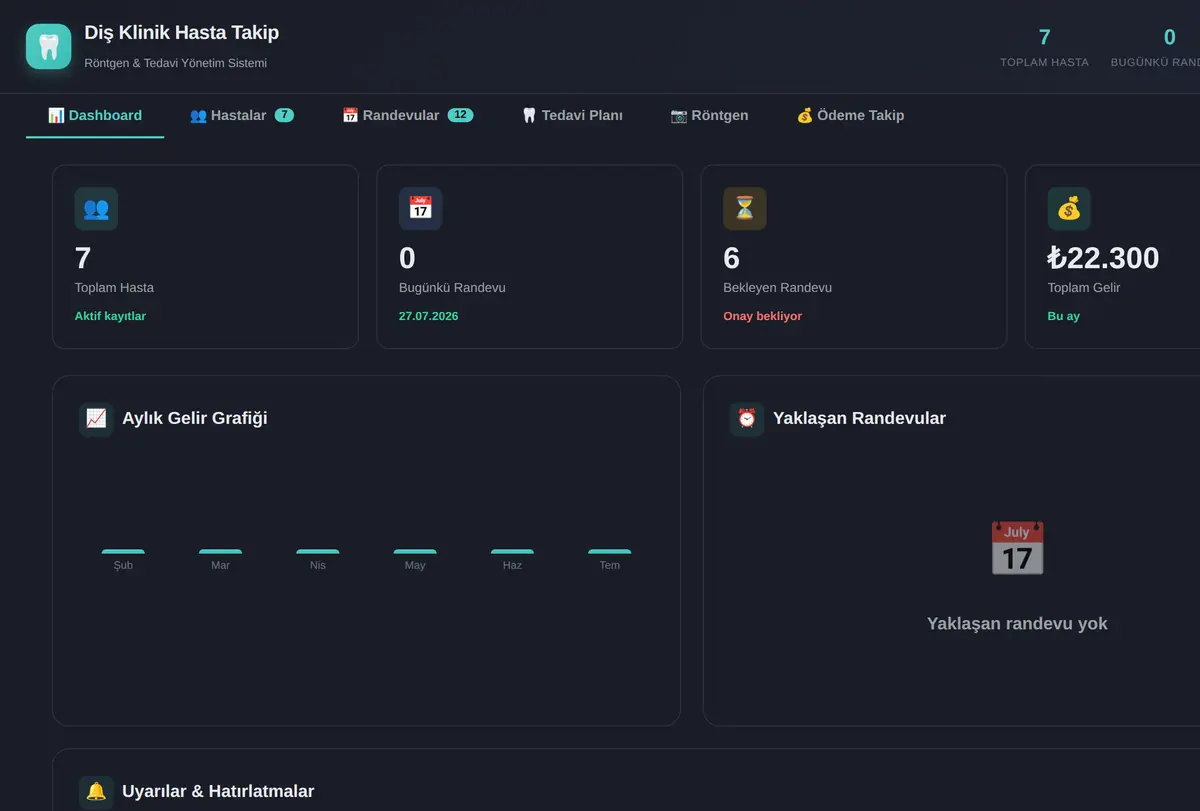Click the people icon on Toplam Hasta card
The height and width of the screenshot is (811, 1200).
click(x=96, y=209)
